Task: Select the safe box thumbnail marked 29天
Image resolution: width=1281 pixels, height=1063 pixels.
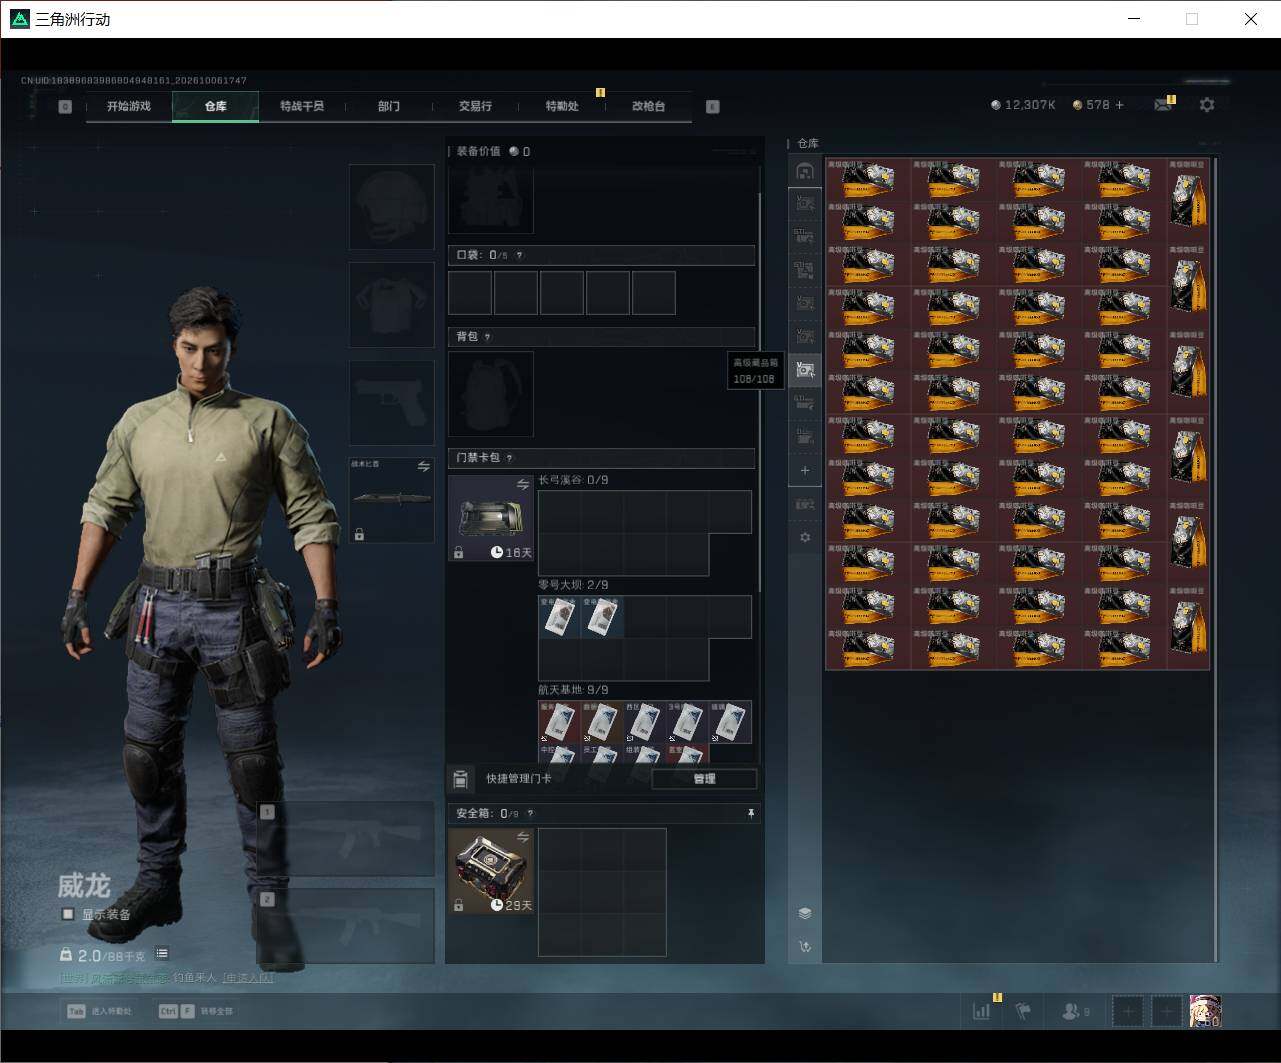Action: [x=491, y=871]
